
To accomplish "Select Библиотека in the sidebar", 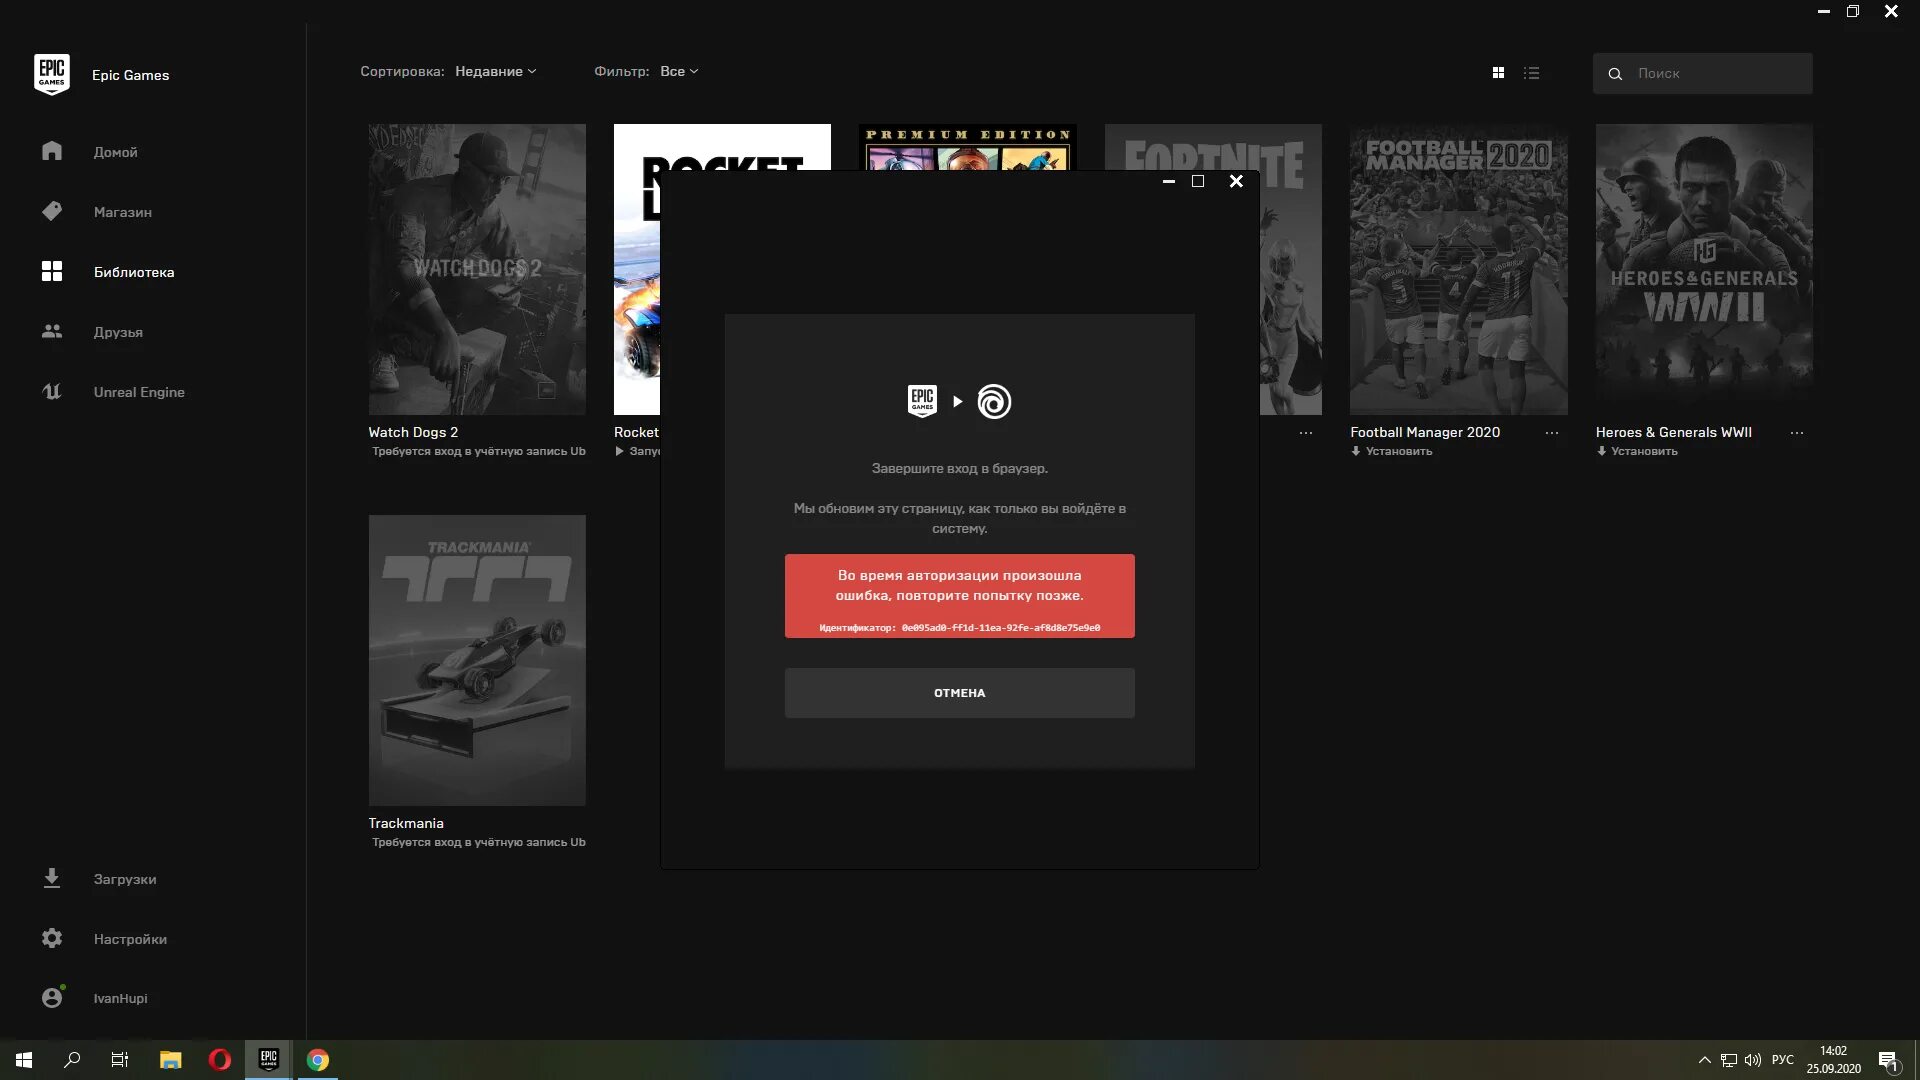I will tap(133, 272).
